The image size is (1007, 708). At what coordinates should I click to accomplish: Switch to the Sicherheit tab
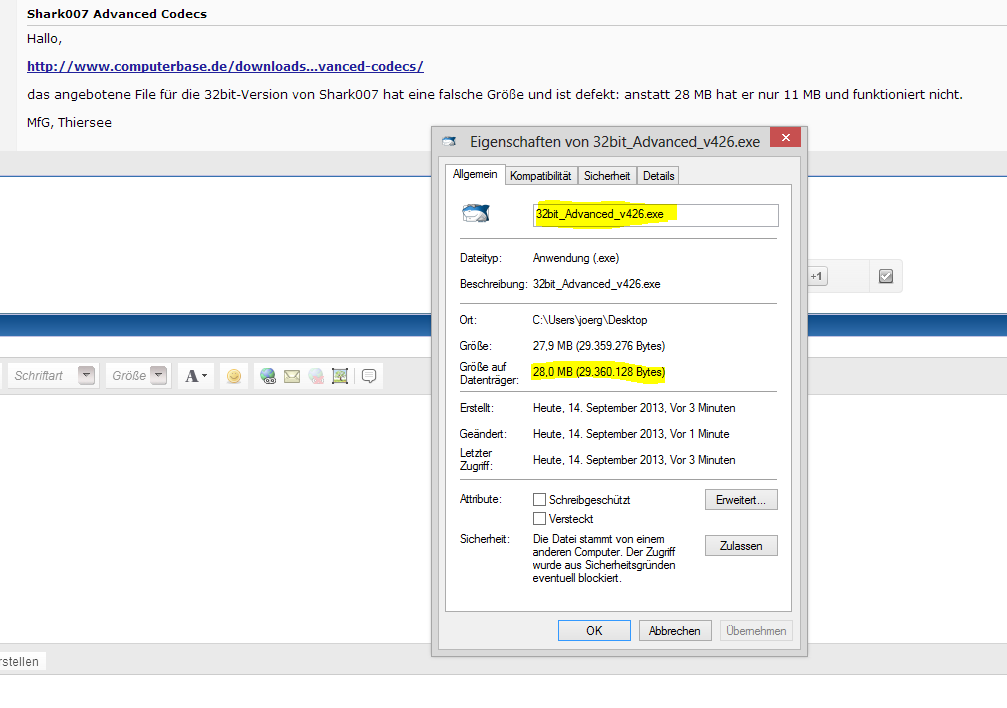(607, 175)
